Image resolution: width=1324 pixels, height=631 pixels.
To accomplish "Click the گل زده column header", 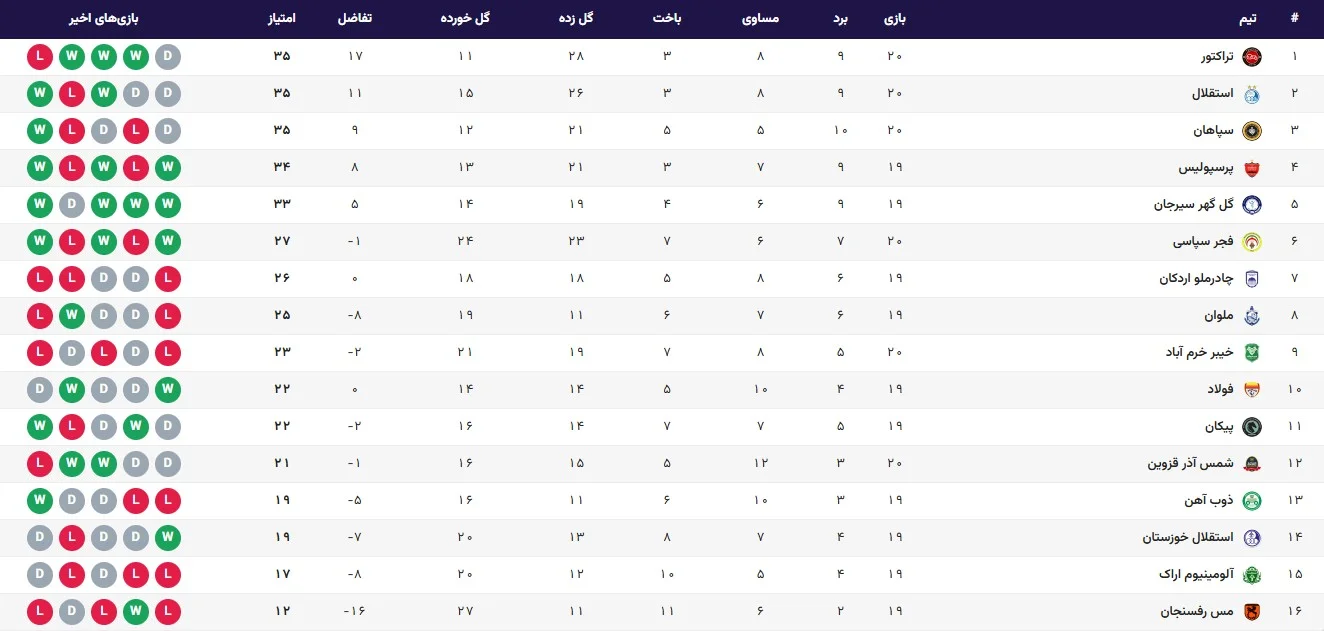I will point(575,19).
